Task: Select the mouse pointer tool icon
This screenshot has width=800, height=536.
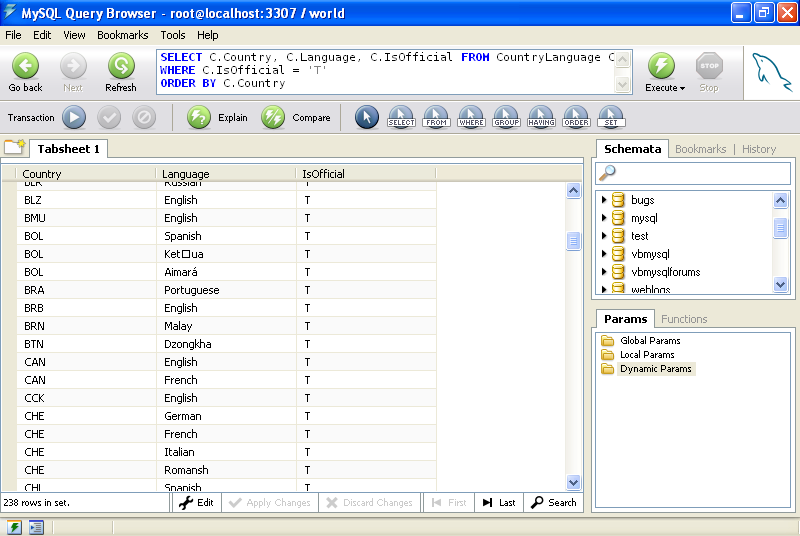Action: (x=367, y=118)
